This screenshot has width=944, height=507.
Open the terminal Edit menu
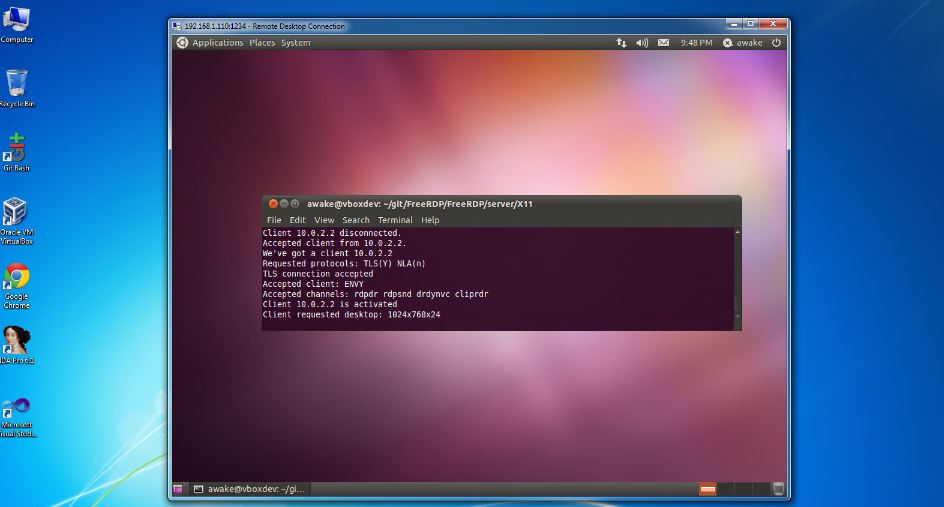[x=297, y=220]
